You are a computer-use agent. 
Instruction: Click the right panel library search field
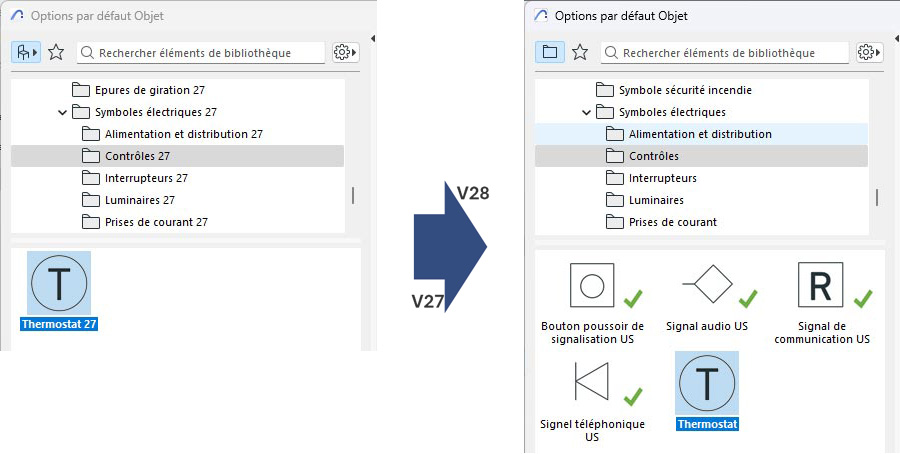pyautogui.click(x=725, y=53)
